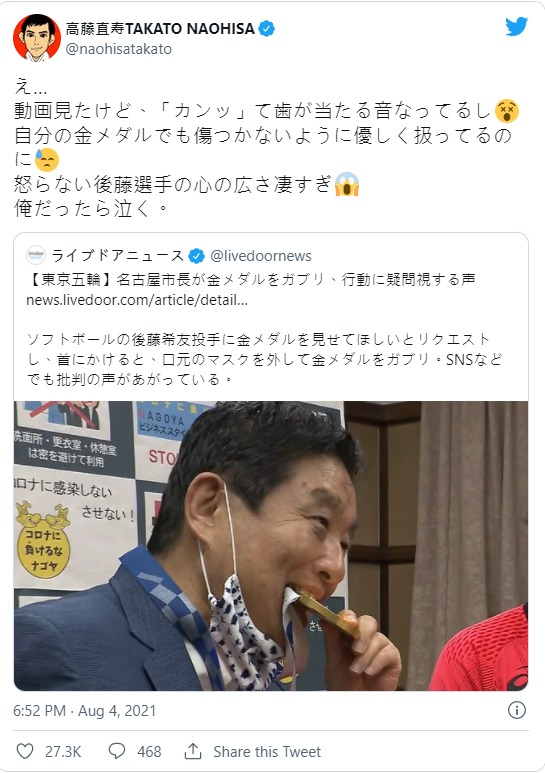545x773 pixels.
Task: Click the livedoor news small avatar
Action: [36, 255]
